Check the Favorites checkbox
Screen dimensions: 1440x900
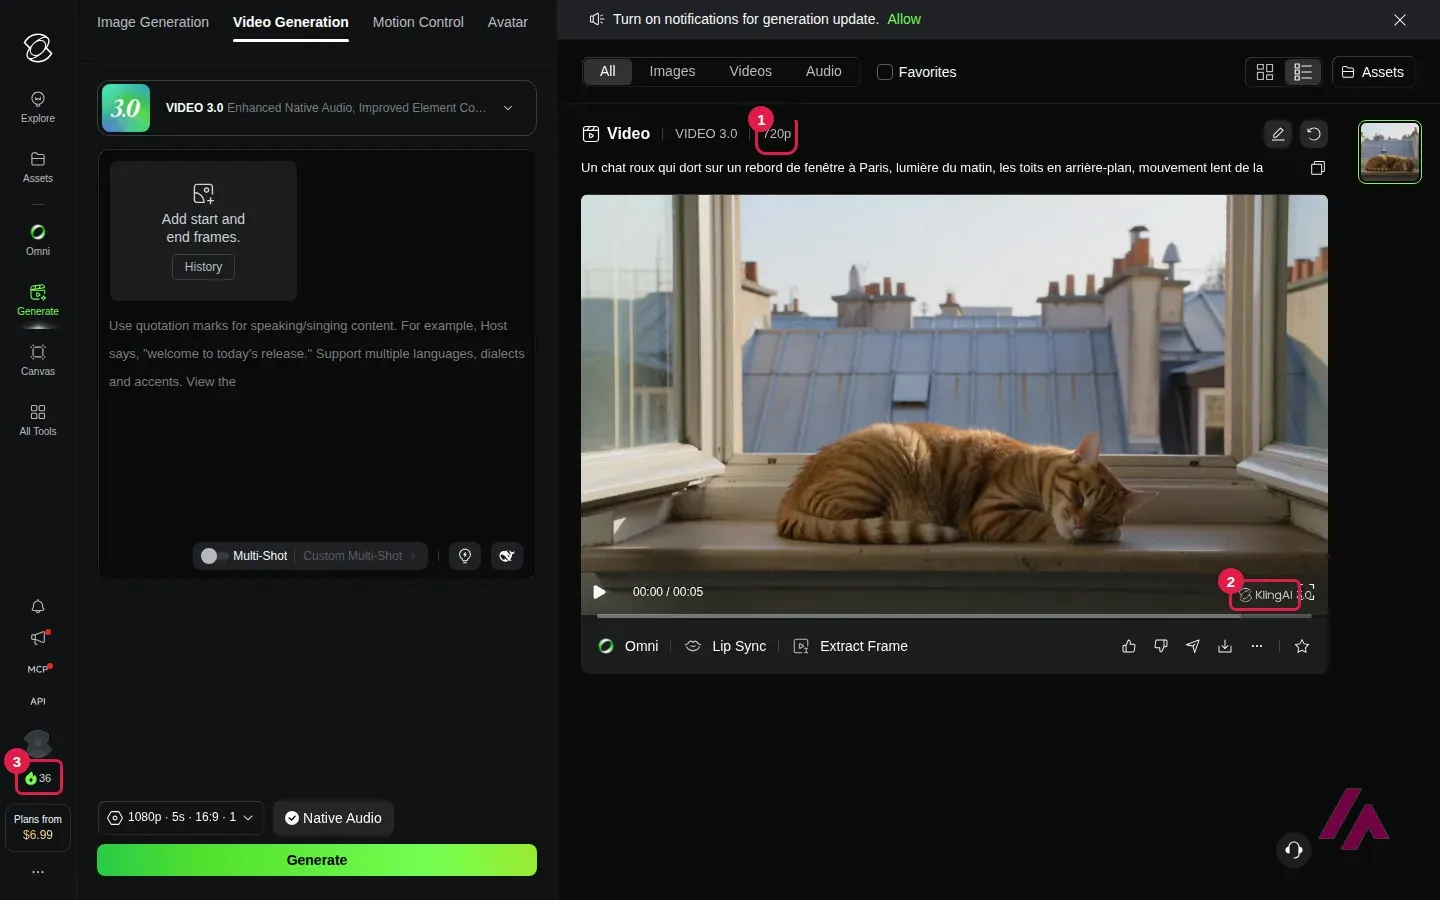tap(884, 72)
